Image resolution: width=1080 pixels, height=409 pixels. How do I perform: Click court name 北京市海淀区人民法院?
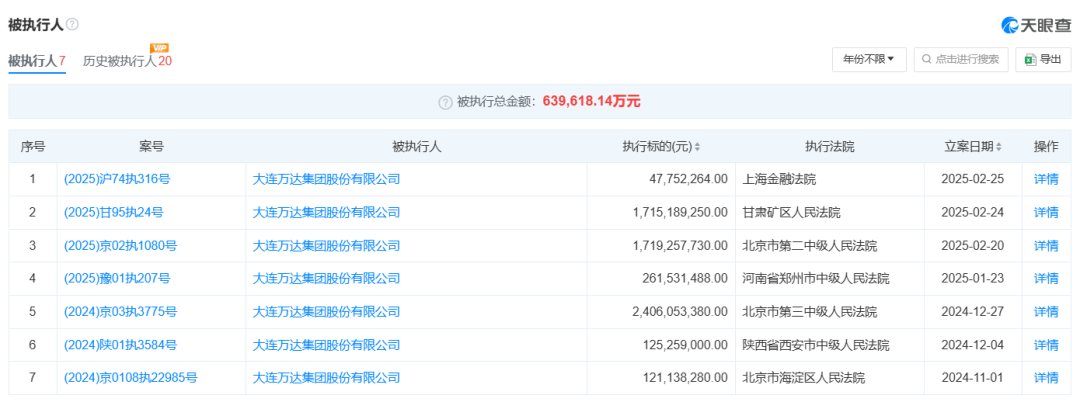coord(803,377)
